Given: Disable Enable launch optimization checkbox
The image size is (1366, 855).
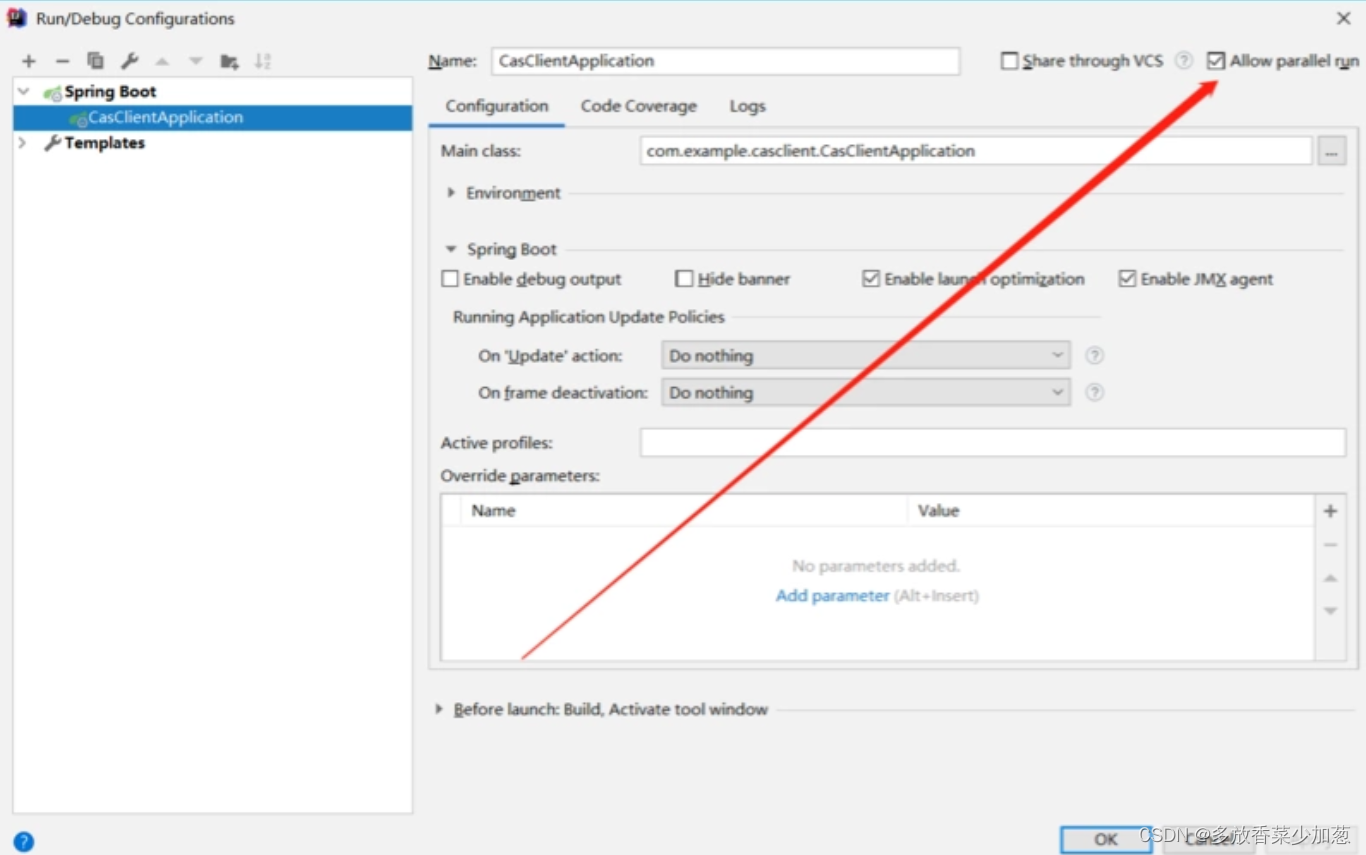Looking at the screenshot, I should click(x=871, y=279).
